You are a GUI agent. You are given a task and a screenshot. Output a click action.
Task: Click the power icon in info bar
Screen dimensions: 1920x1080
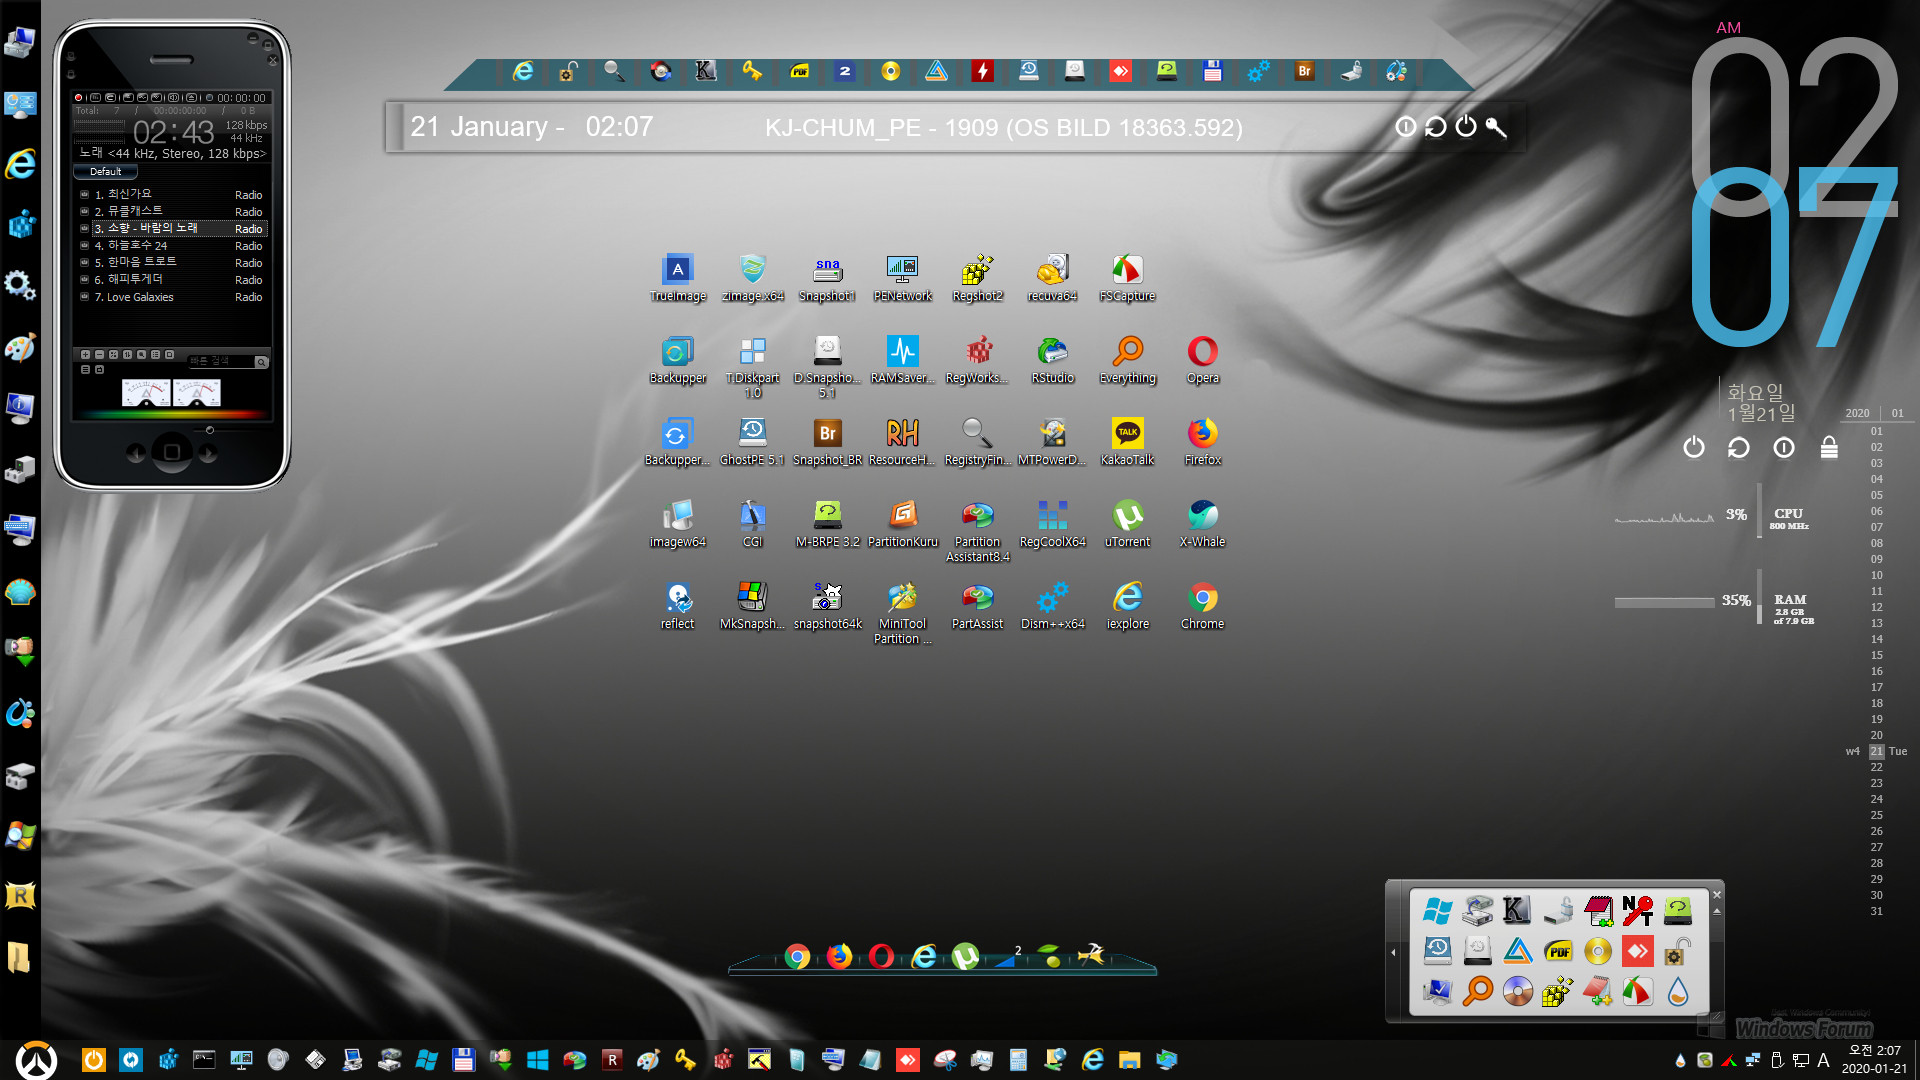coord(1466,126)
